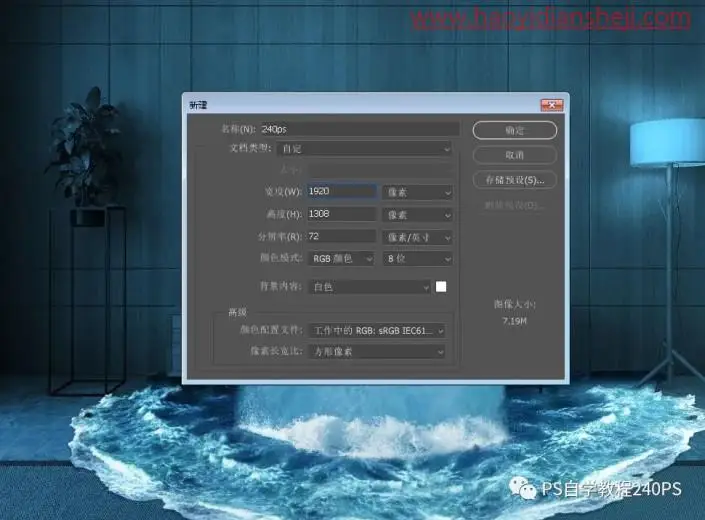Open the 像素长宽比 dropdown 方形像素

377,351
